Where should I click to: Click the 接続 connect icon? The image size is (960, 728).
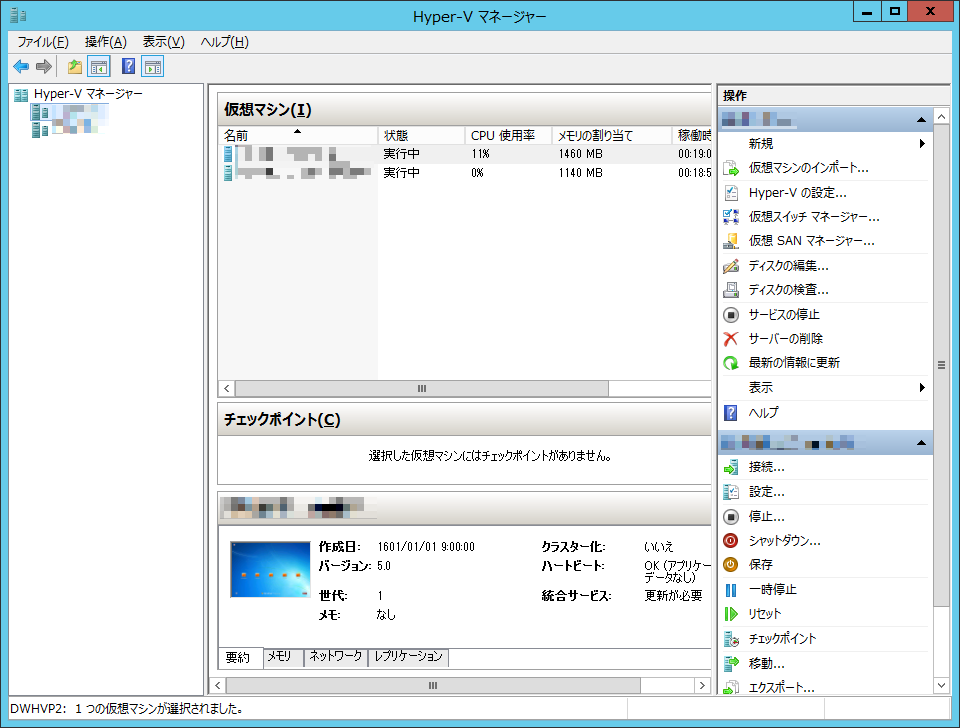[x=731, y=468]
